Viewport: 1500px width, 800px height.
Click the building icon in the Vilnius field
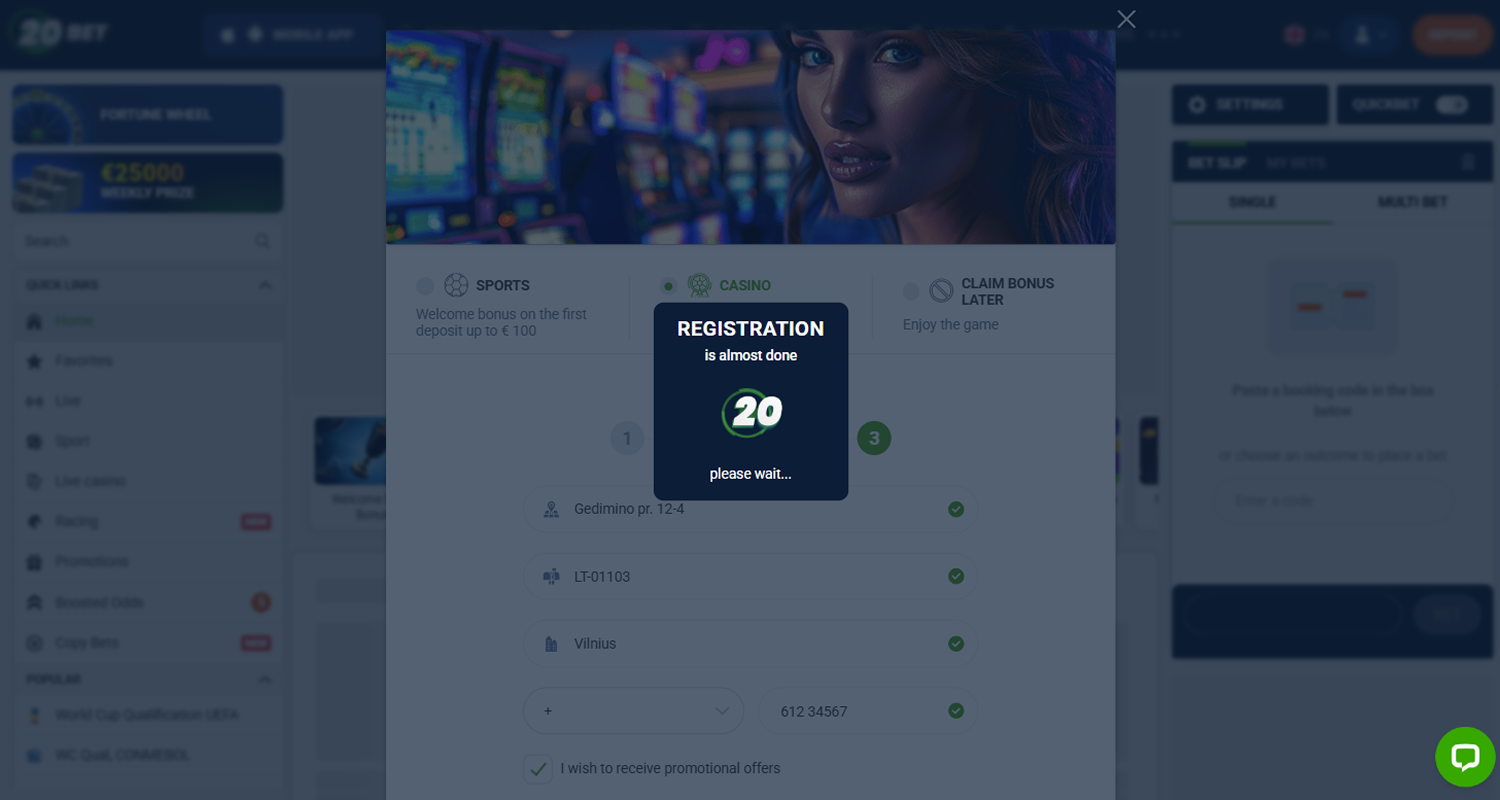(x=551, y=644)
